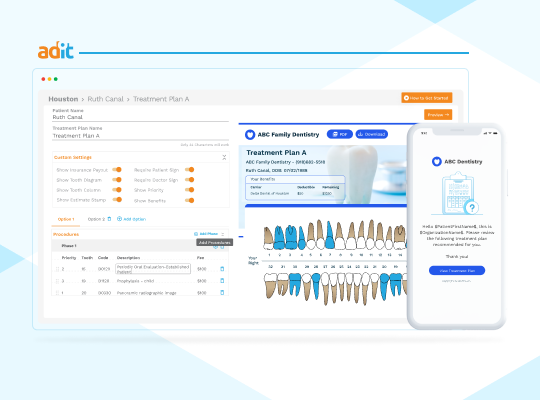Screen dimensions: 540x400
Task: Click the ABC Family Dentistry heart logo
Action: [x=250, y=134]
